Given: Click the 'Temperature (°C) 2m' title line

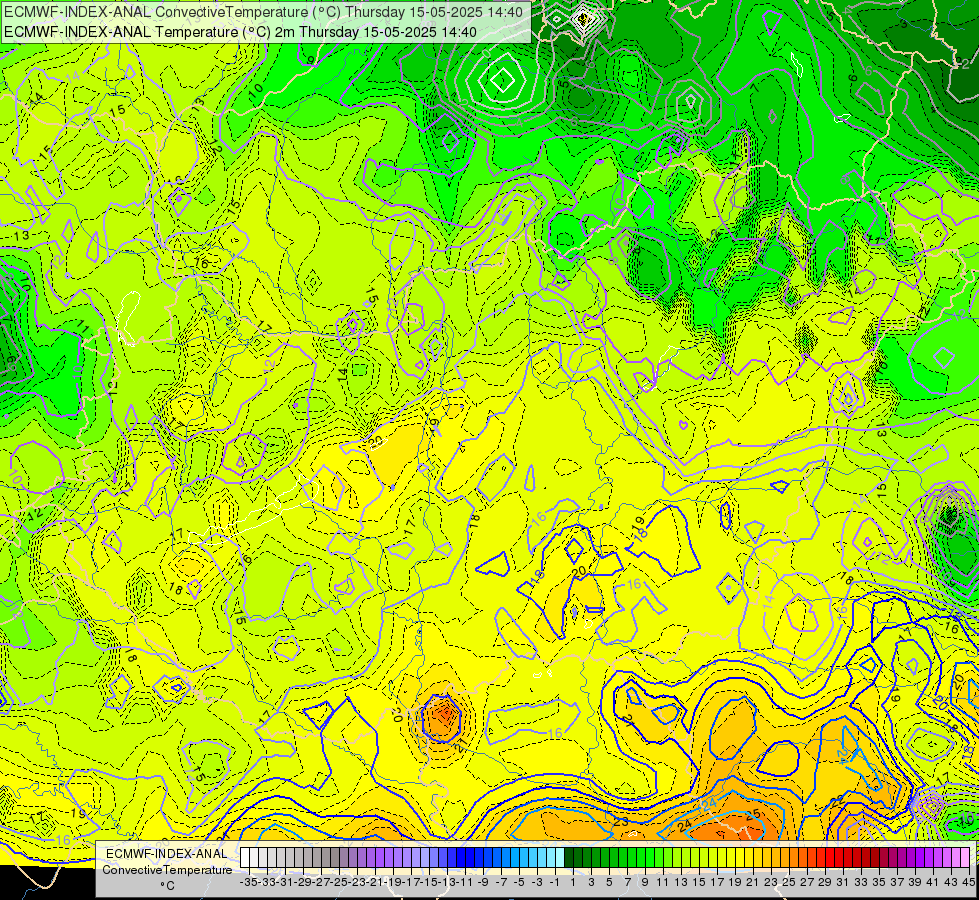Looking at the screenshot, I should (240, 32).
